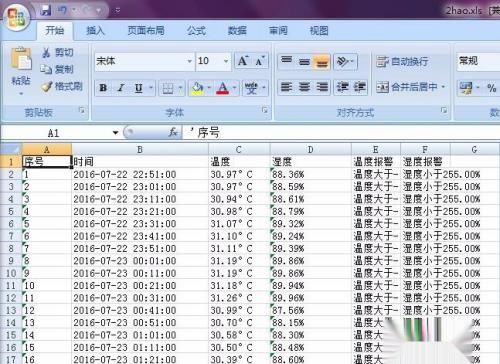Expand underline style dropdown arrow

pos(151,88)
